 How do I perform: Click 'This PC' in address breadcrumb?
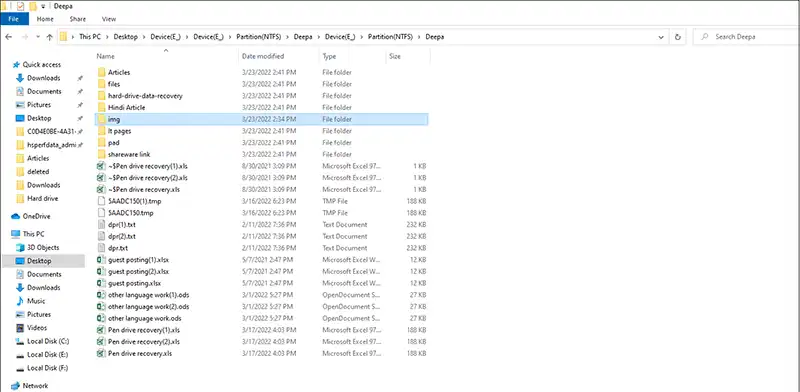90,37
